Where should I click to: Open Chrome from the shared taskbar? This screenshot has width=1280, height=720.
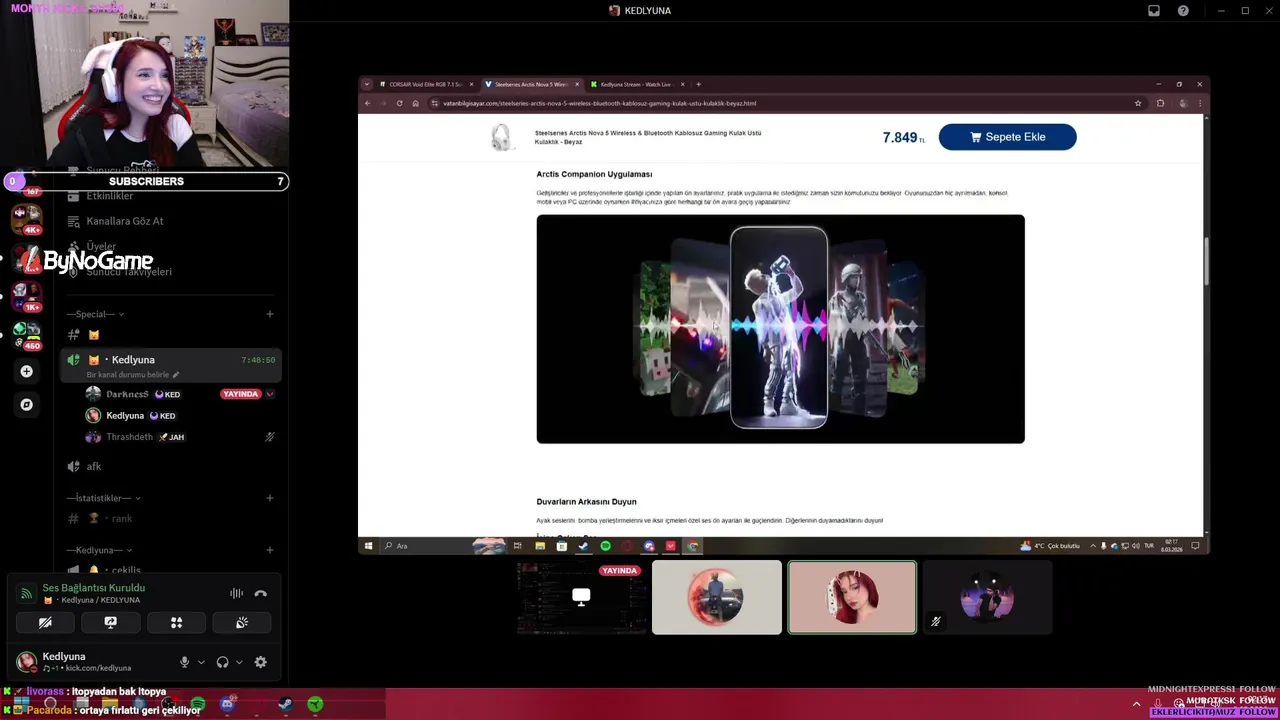click(693, 546)
